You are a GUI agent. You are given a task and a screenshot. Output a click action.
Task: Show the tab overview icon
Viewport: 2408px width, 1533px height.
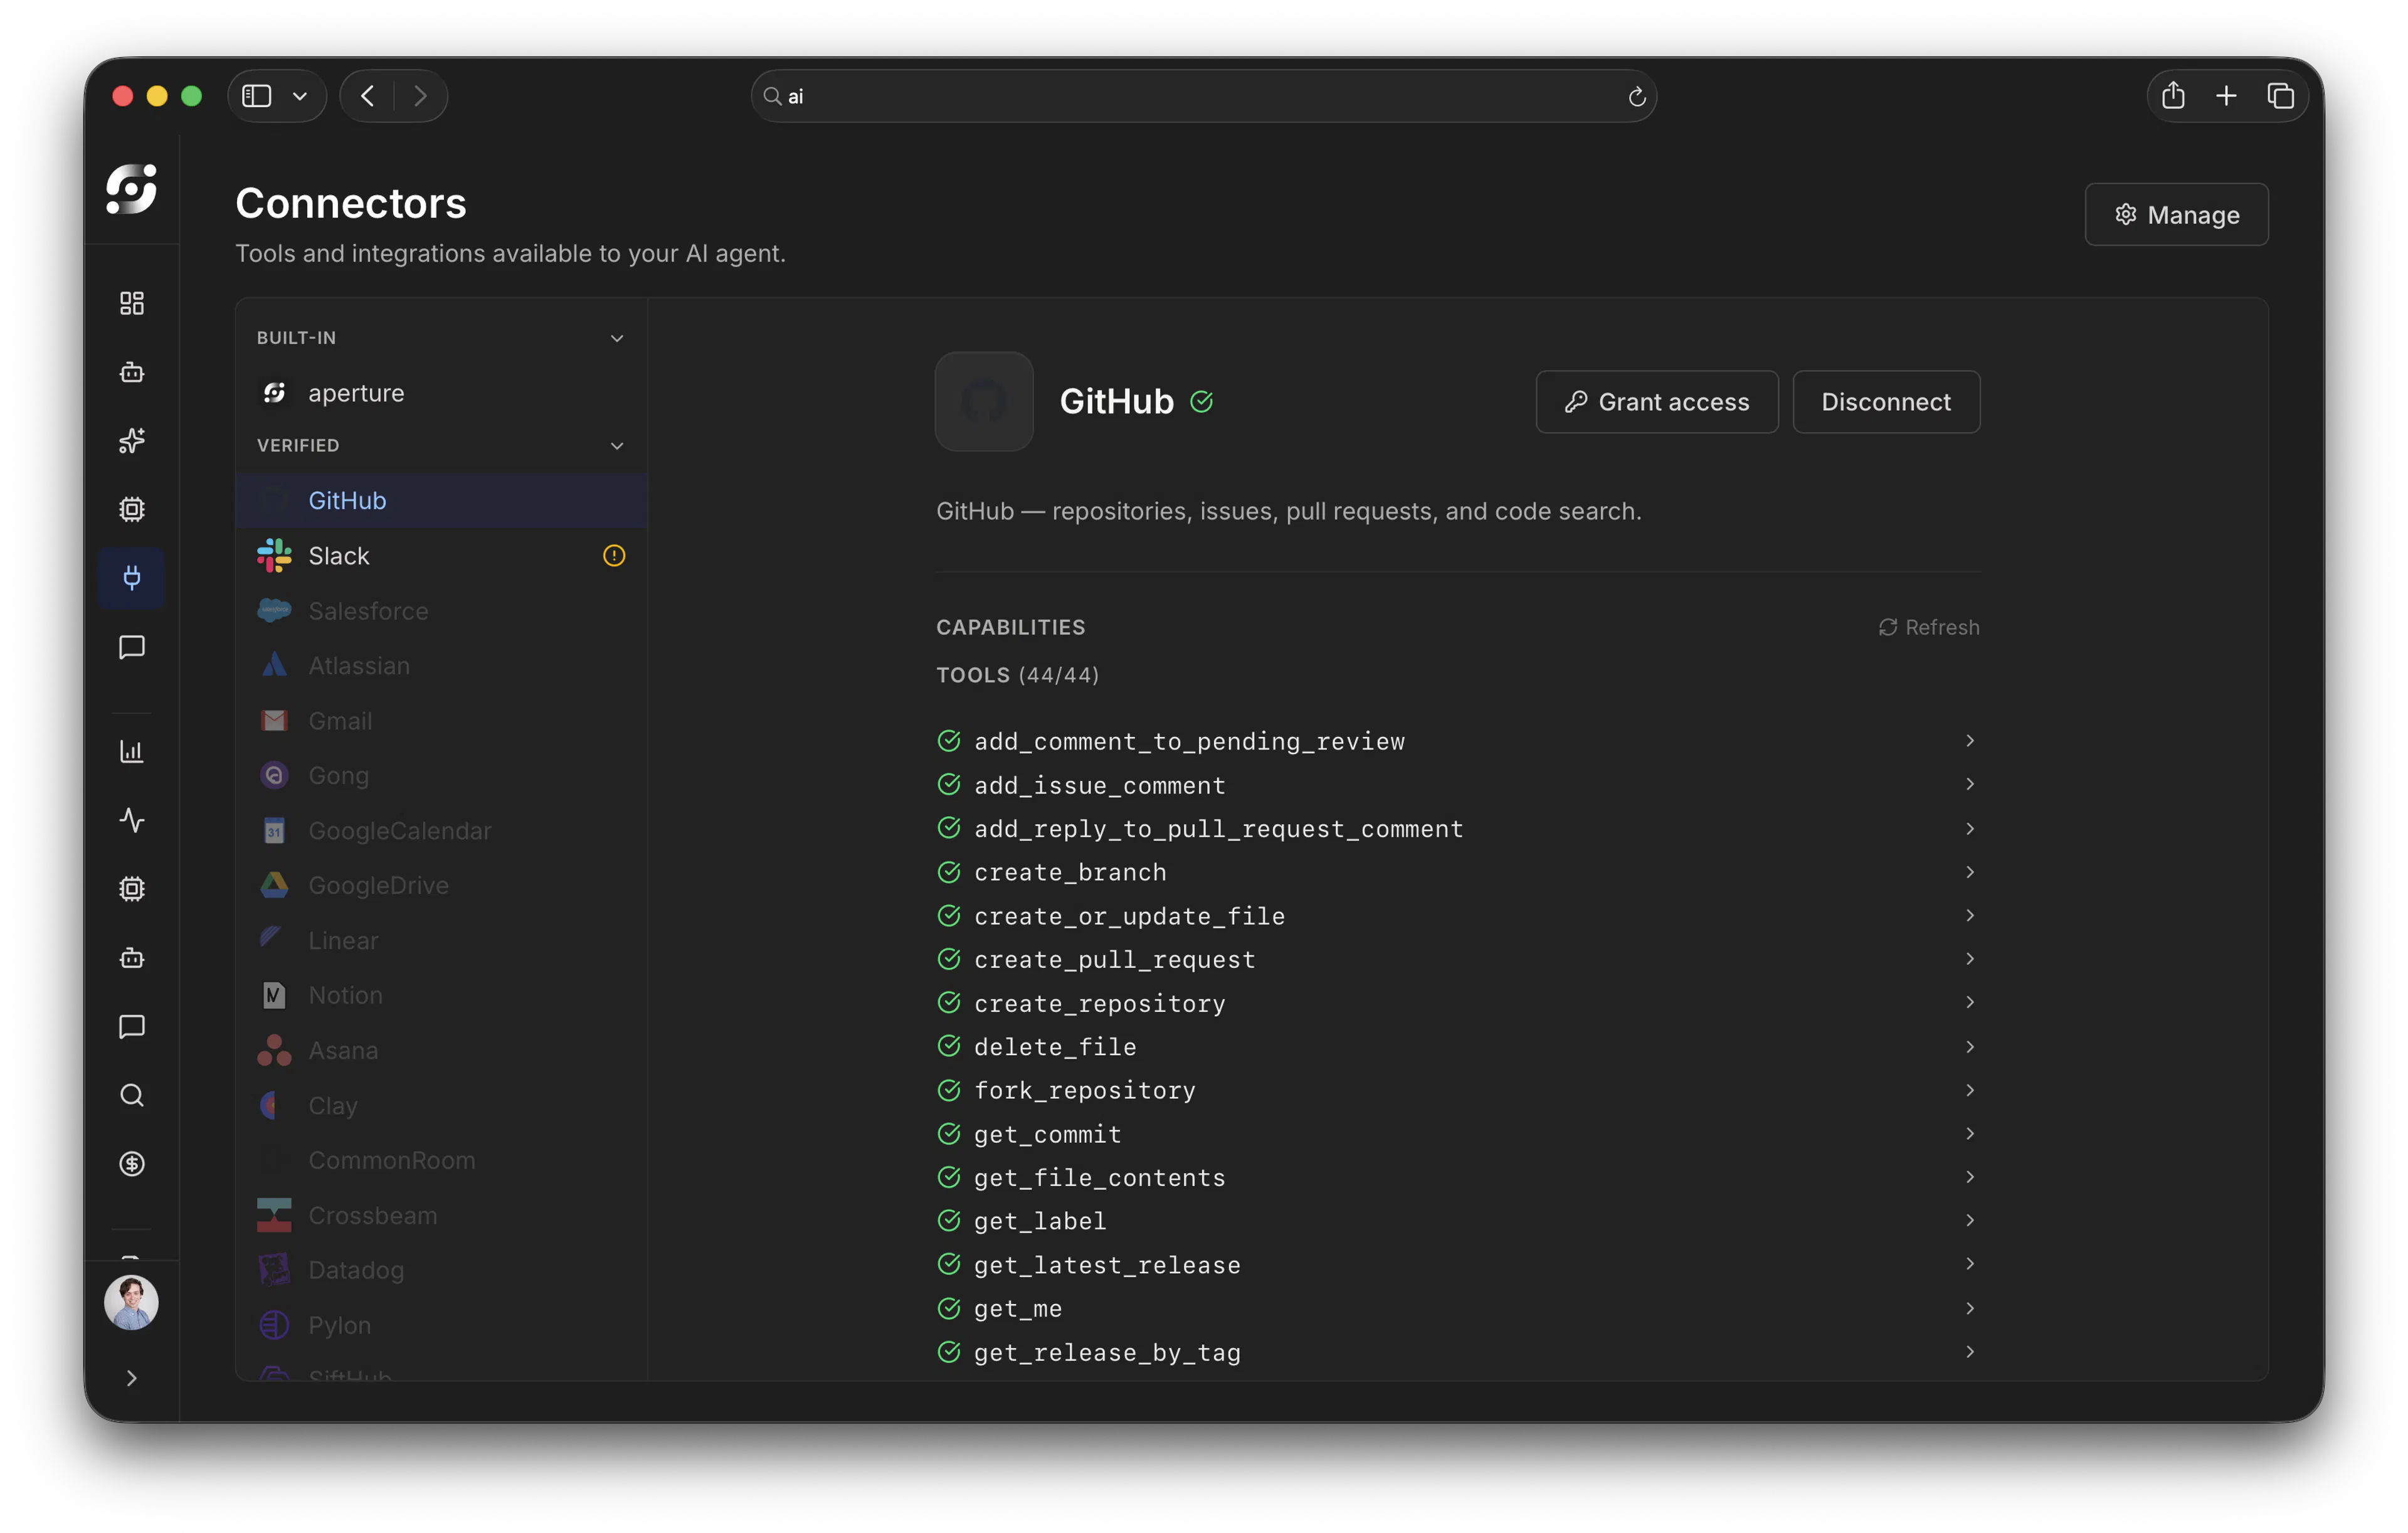(2281, 96)
